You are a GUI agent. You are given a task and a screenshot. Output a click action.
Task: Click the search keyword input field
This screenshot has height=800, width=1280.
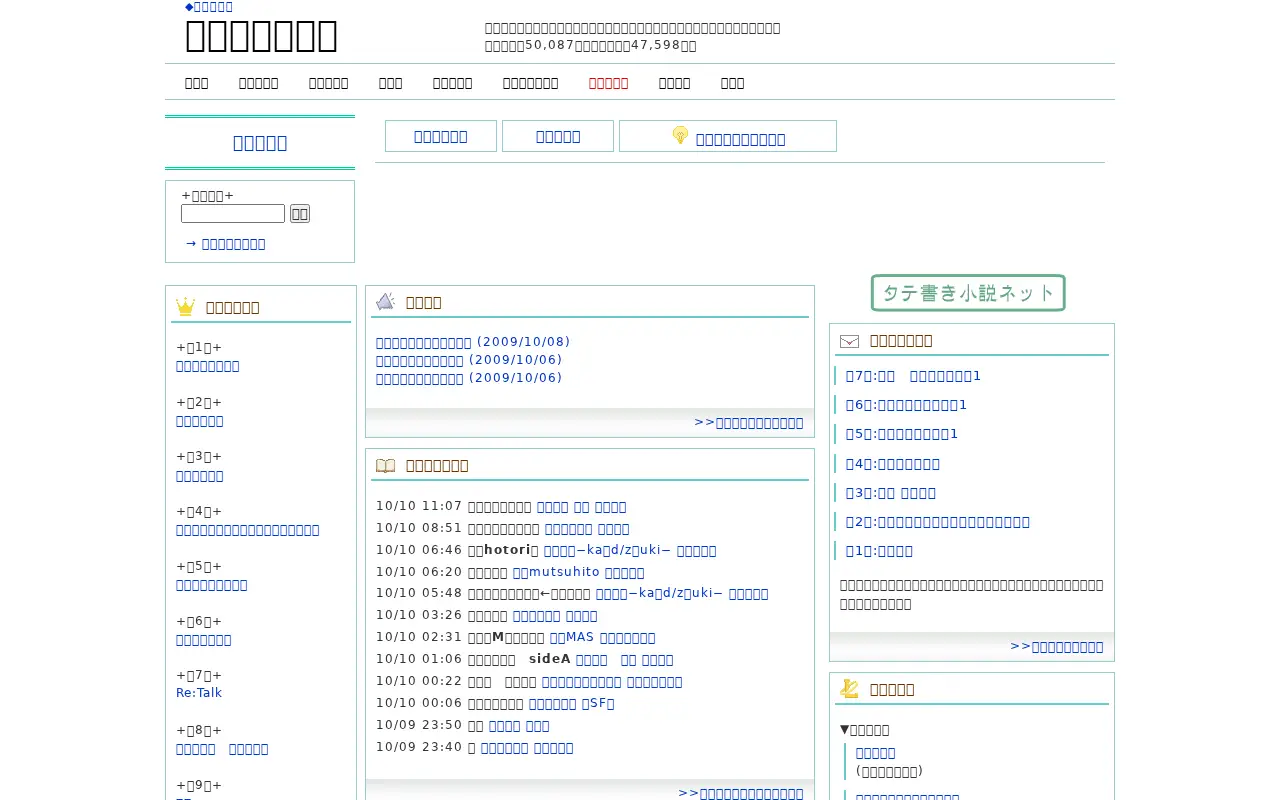click(x=233, y=213)
